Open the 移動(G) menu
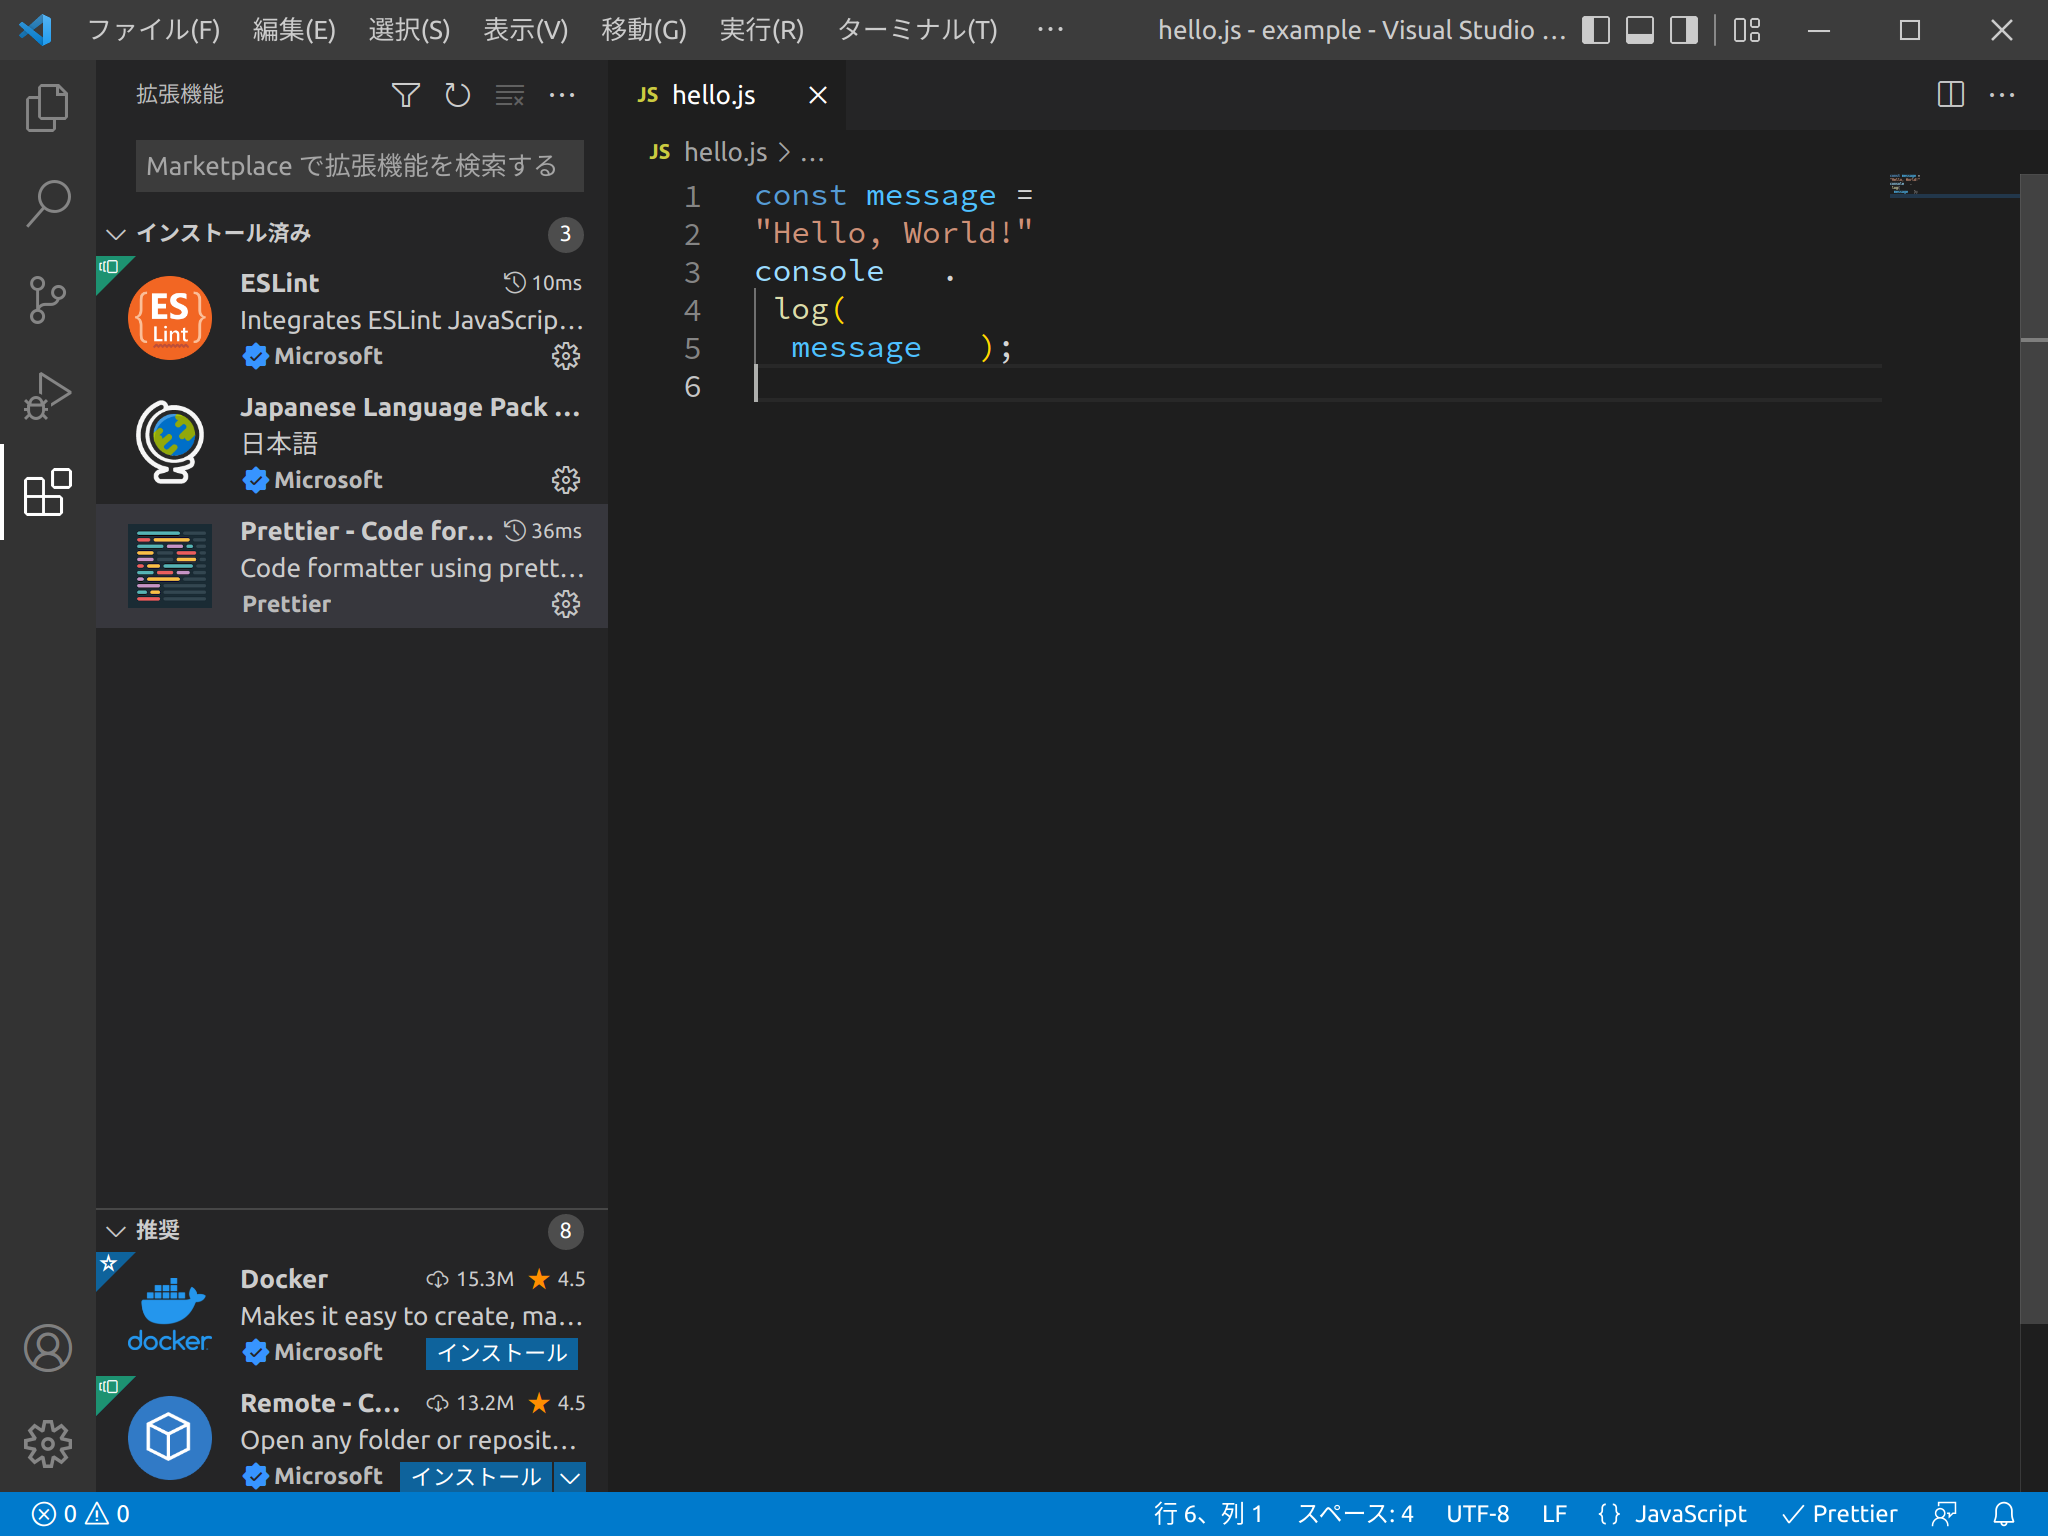Viewport: 2048px width, 1536px height. coord(643,30)
